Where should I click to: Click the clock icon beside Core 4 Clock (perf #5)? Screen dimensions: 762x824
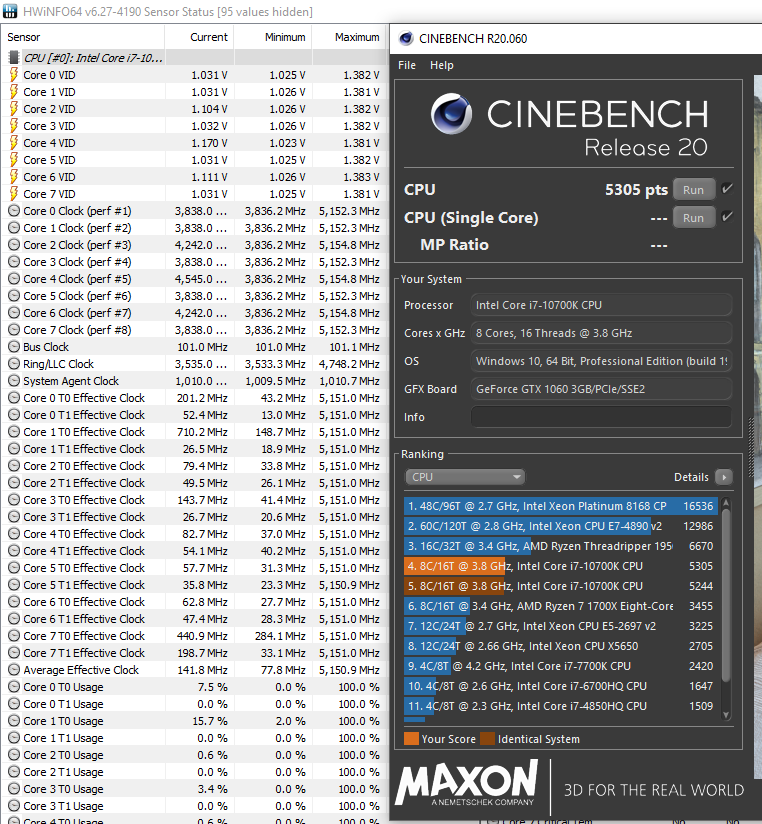[14, 279]
